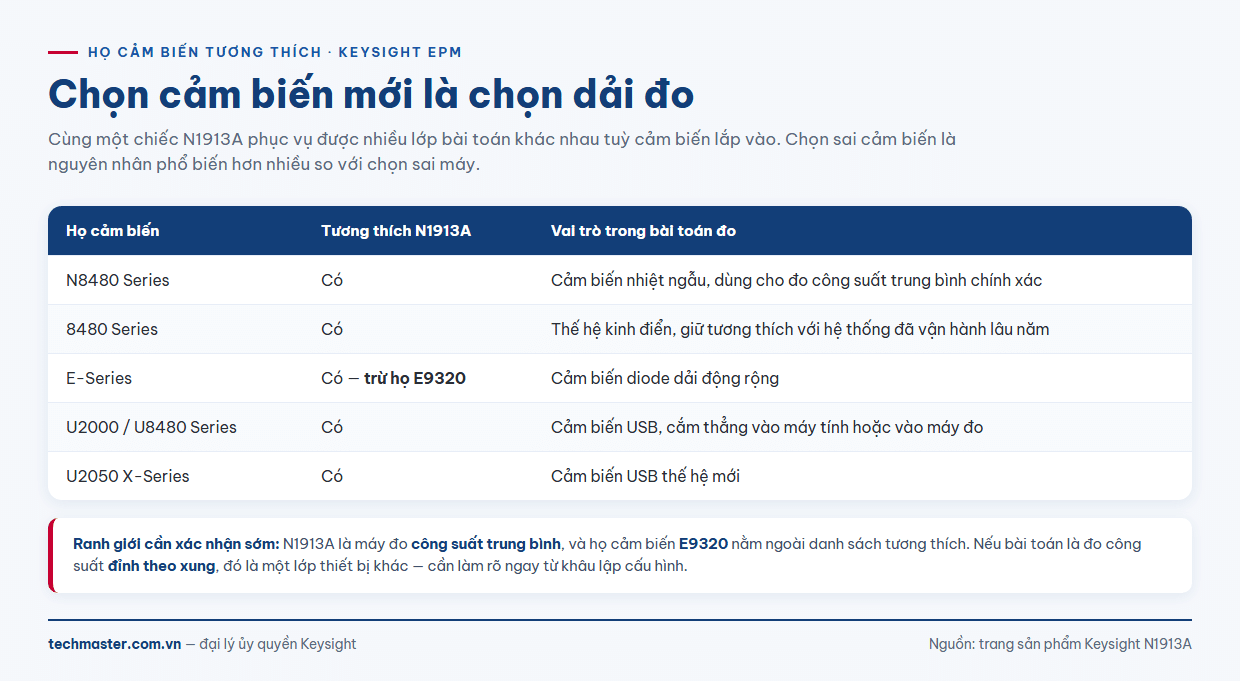This screenshot has height=681, width=1240.
Task: Open the techmaster.com.vn link
Action: [115, 644]
